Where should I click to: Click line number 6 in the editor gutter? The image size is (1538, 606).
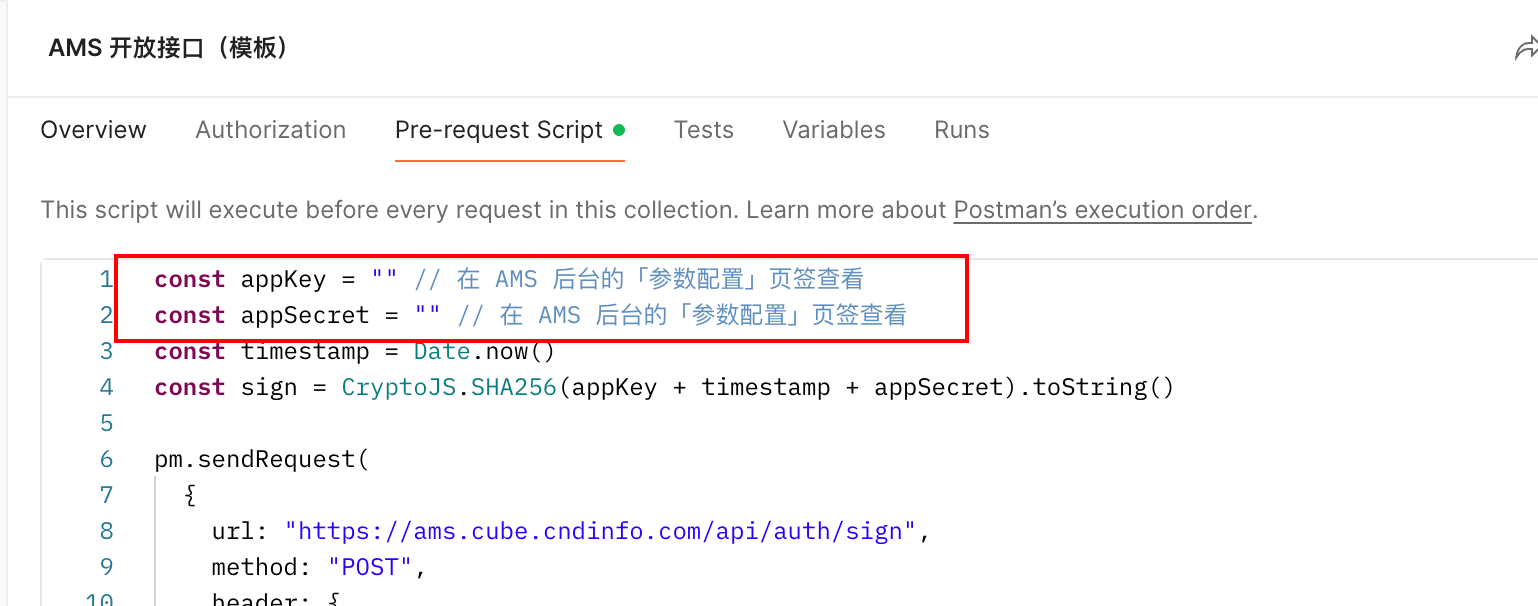106,459
